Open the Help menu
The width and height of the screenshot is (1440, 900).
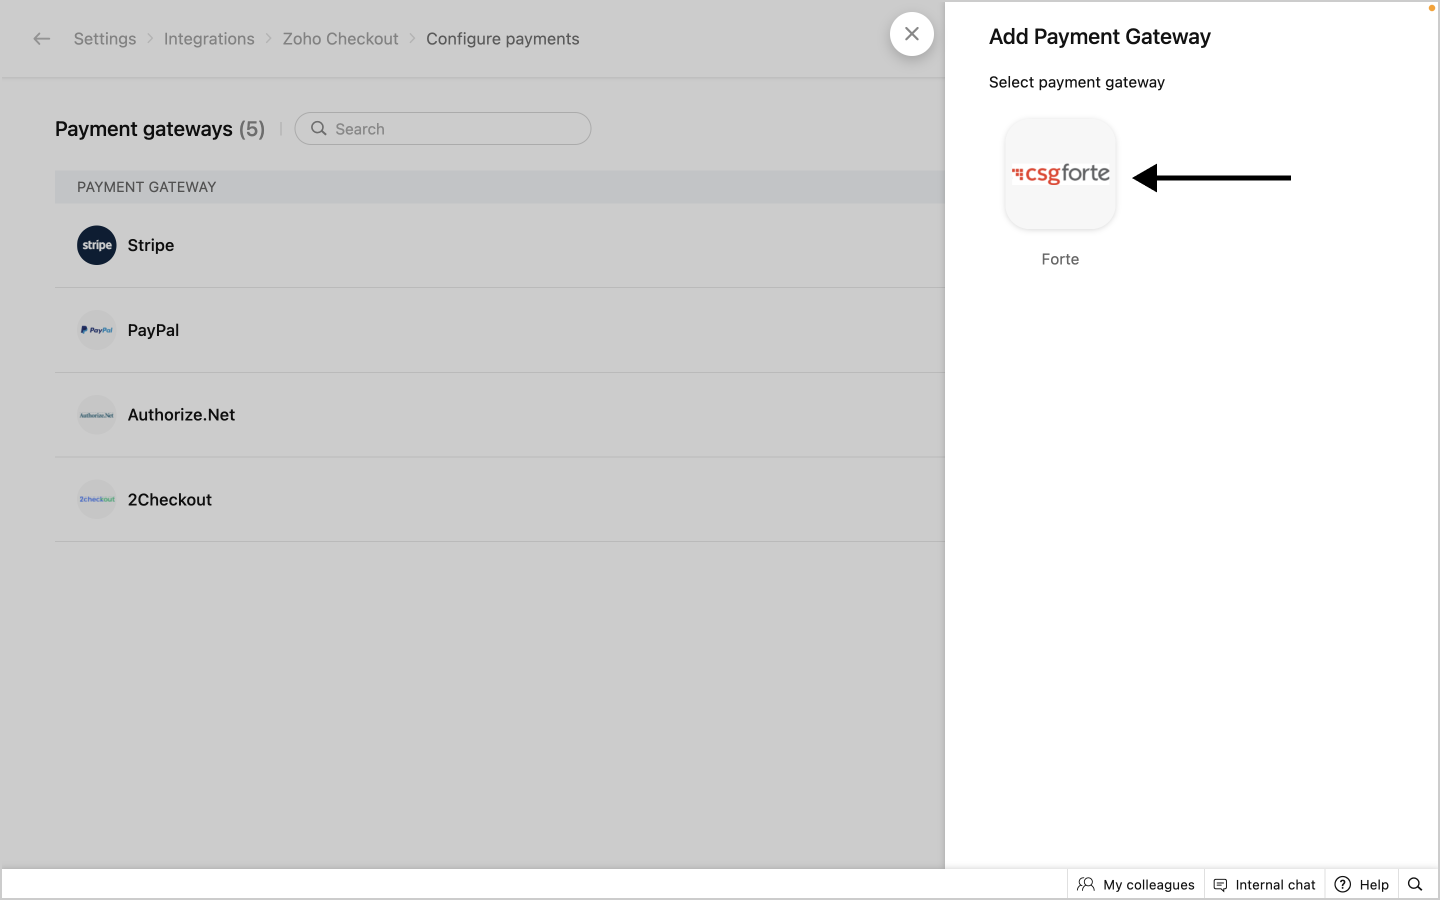coord(1362,885)
